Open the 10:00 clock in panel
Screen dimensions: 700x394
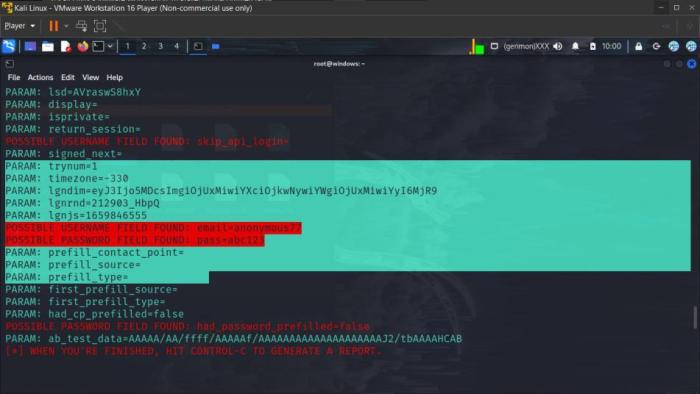tap(612, 46)
